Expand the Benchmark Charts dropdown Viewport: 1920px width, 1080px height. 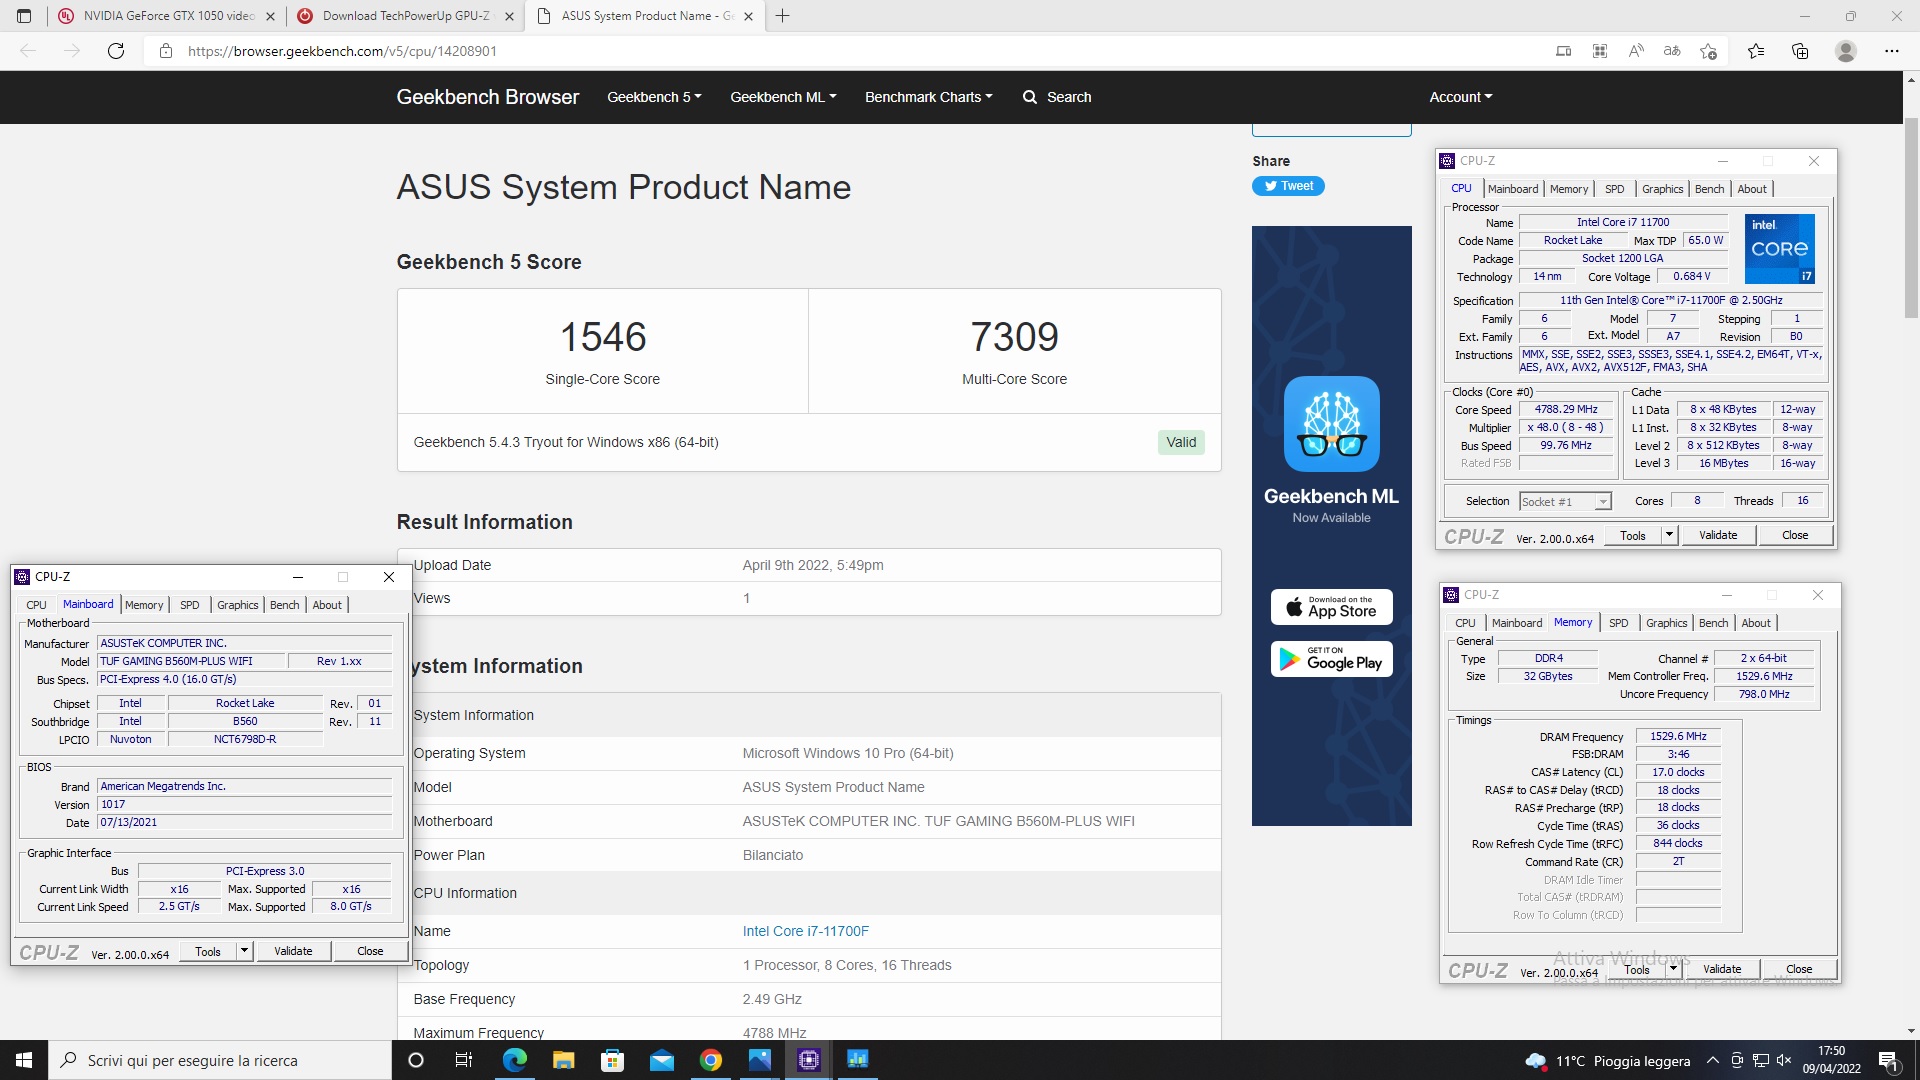coord(928,97)
